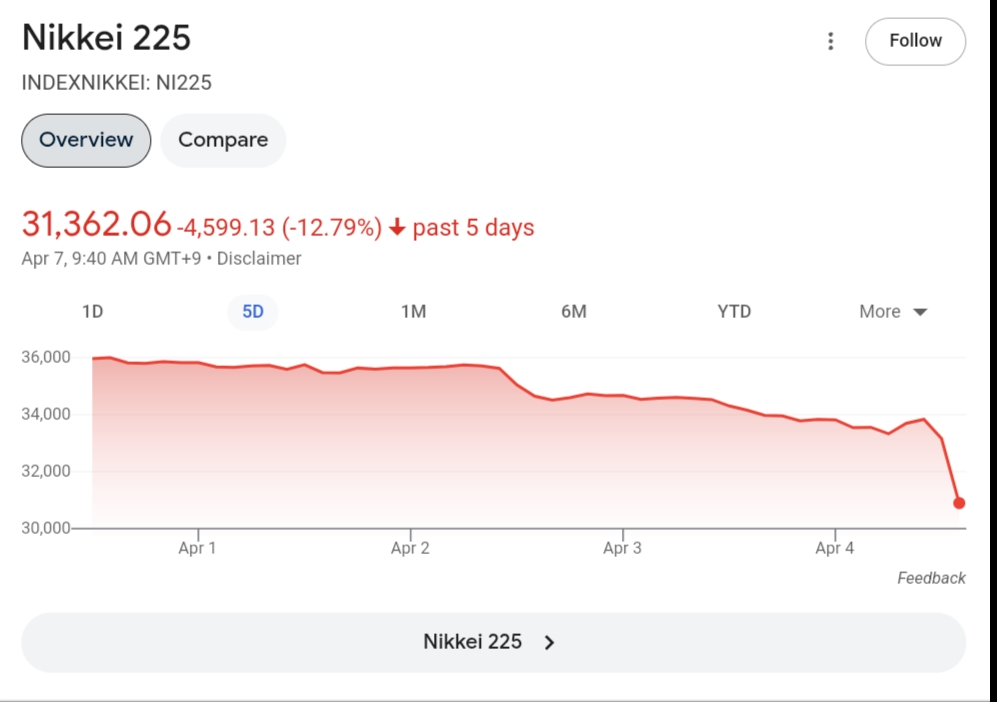Click the Nikkei 225 page title

tap(106, 39)
